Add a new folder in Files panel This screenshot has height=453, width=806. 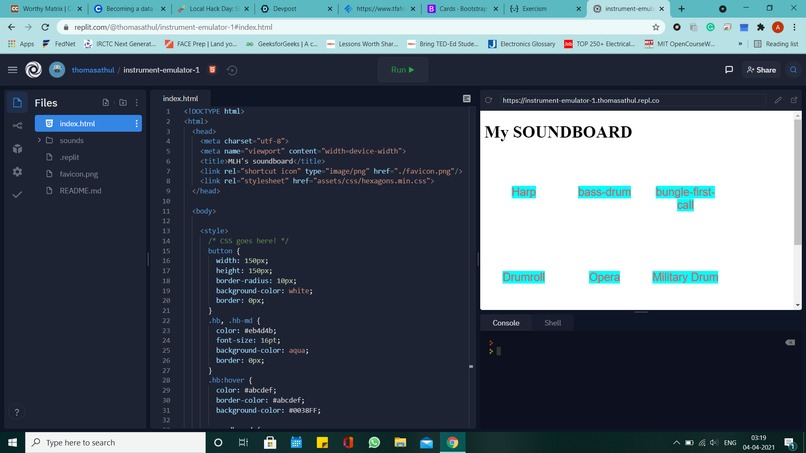coord(123,102)
